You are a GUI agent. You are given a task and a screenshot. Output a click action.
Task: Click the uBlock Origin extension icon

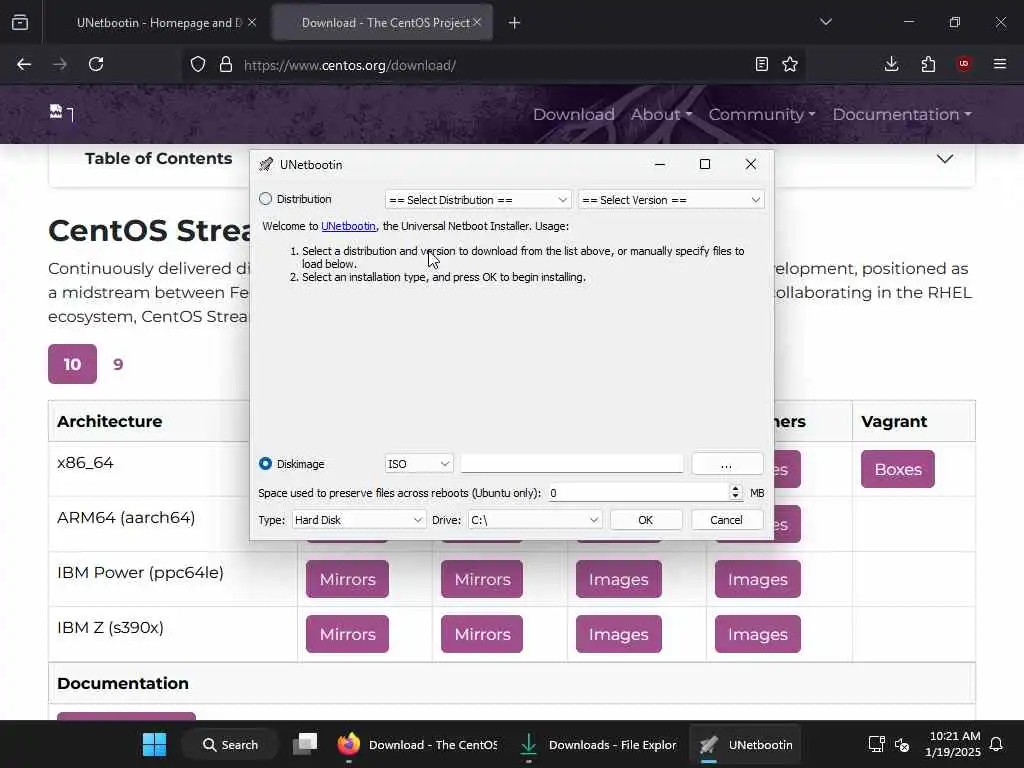tap(964, 64)
